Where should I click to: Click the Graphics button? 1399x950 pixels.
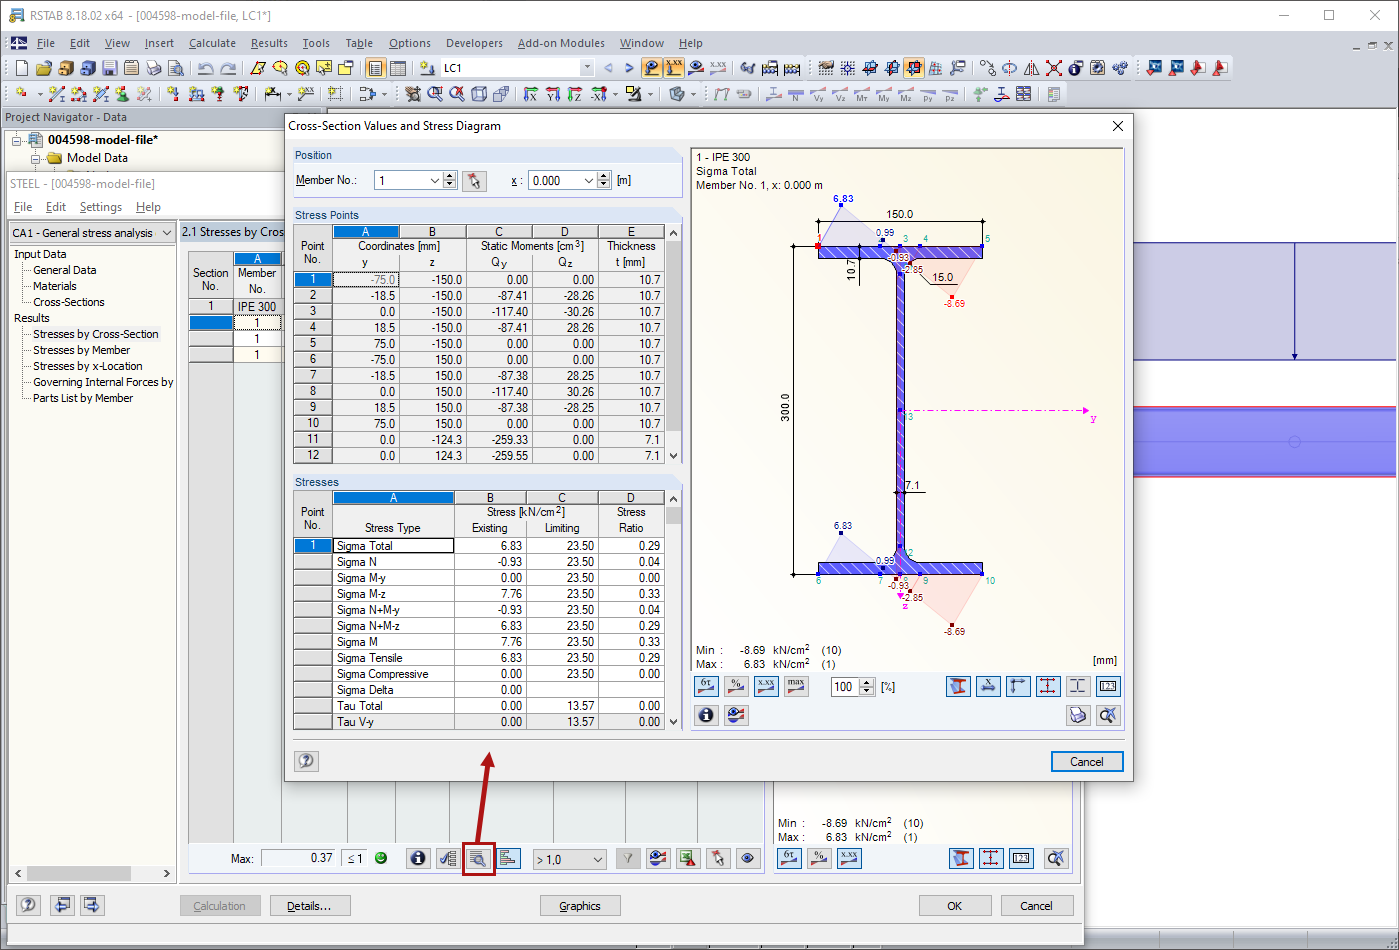580,905
